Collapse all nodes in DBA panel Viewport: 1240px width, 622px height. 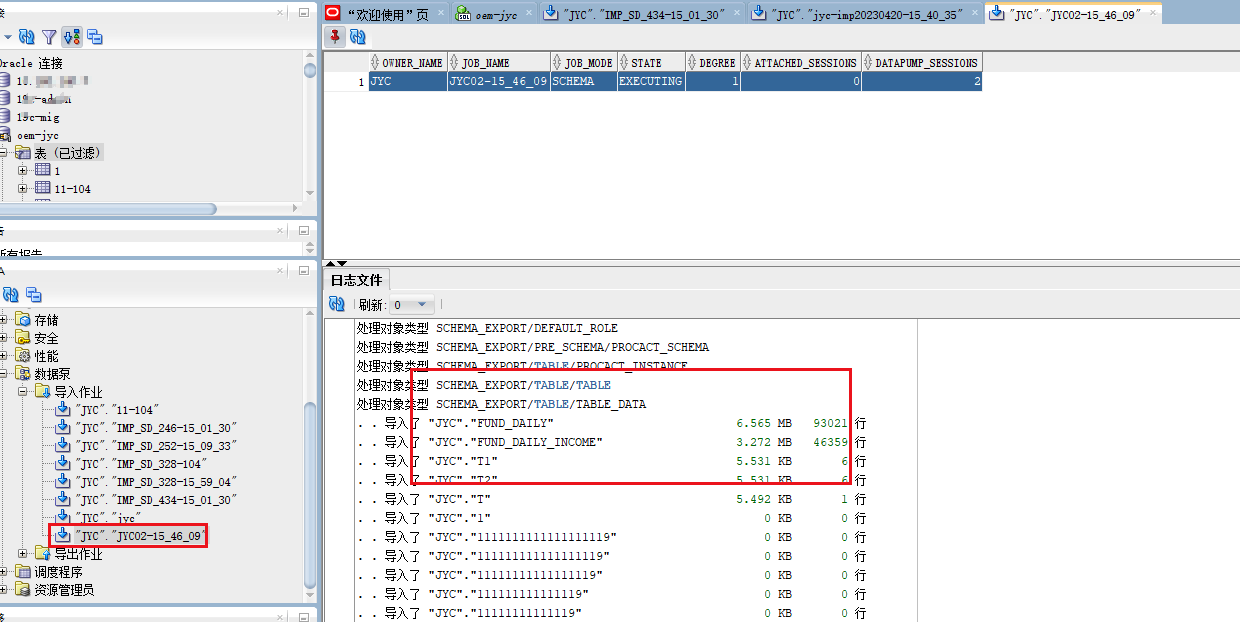[x=34, y=295]
